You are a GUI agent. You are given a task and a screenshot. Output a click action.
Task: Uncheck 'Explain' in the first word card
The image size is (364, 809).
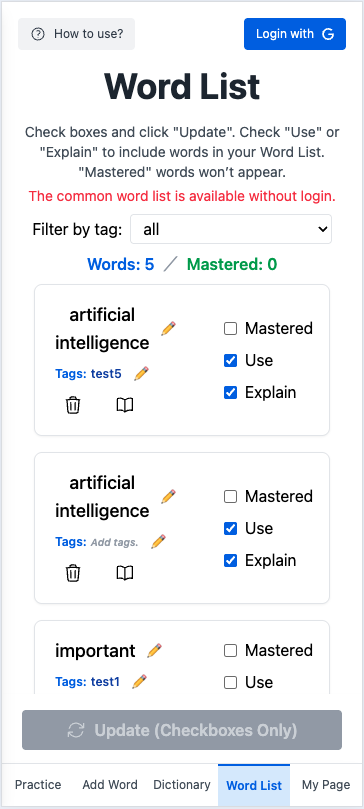coord(230,393)
